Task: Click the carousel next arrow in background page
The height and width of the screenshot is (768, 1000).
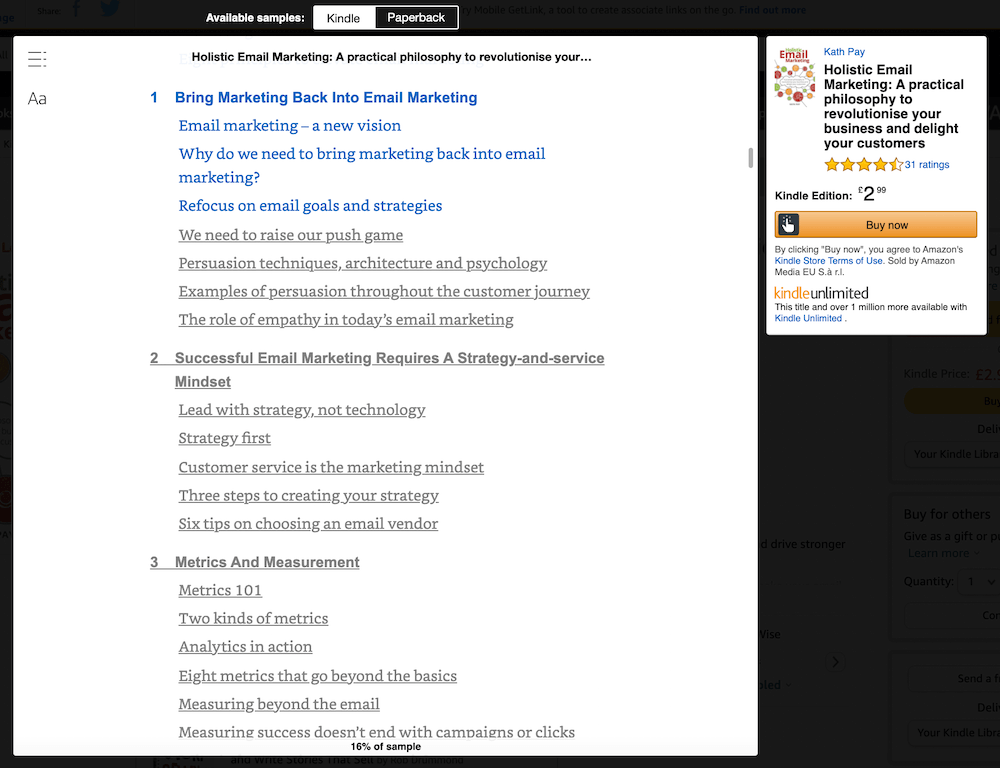Action: 835,661
